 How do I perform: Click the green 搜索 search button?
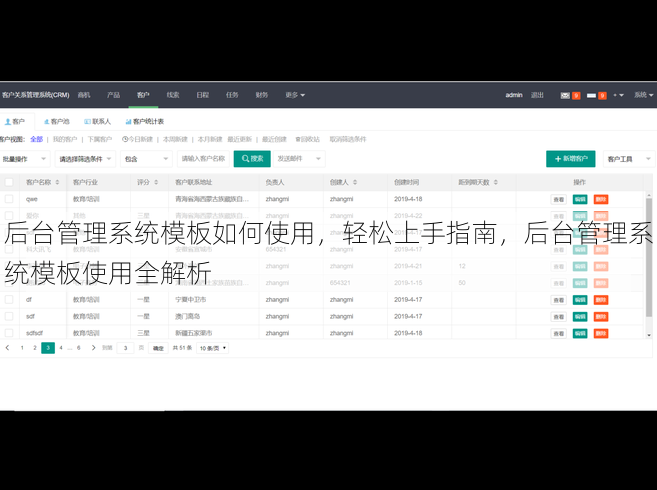[x=252, y=159]
